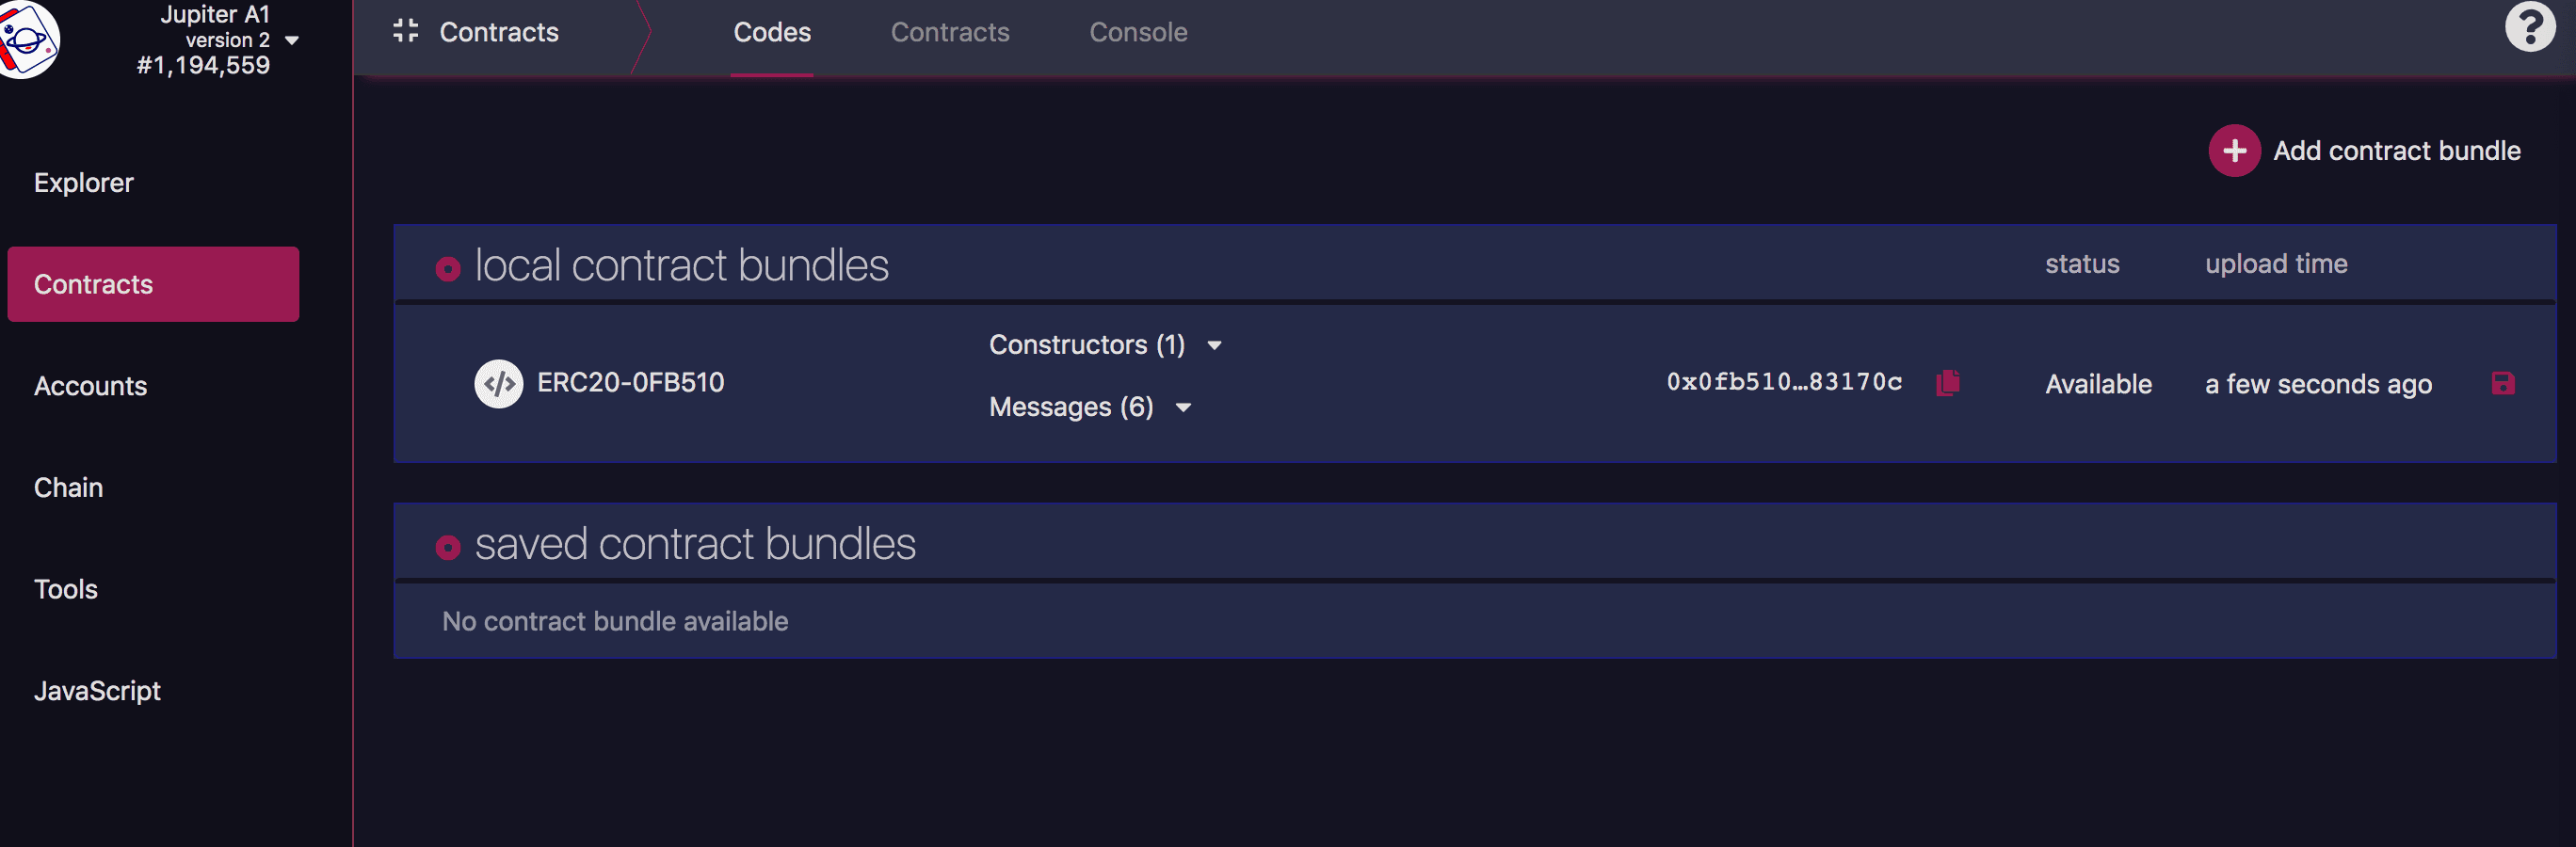Click the saved contract bundles bullet icon
Screen dimensions: 2576x847
(448, 547)
